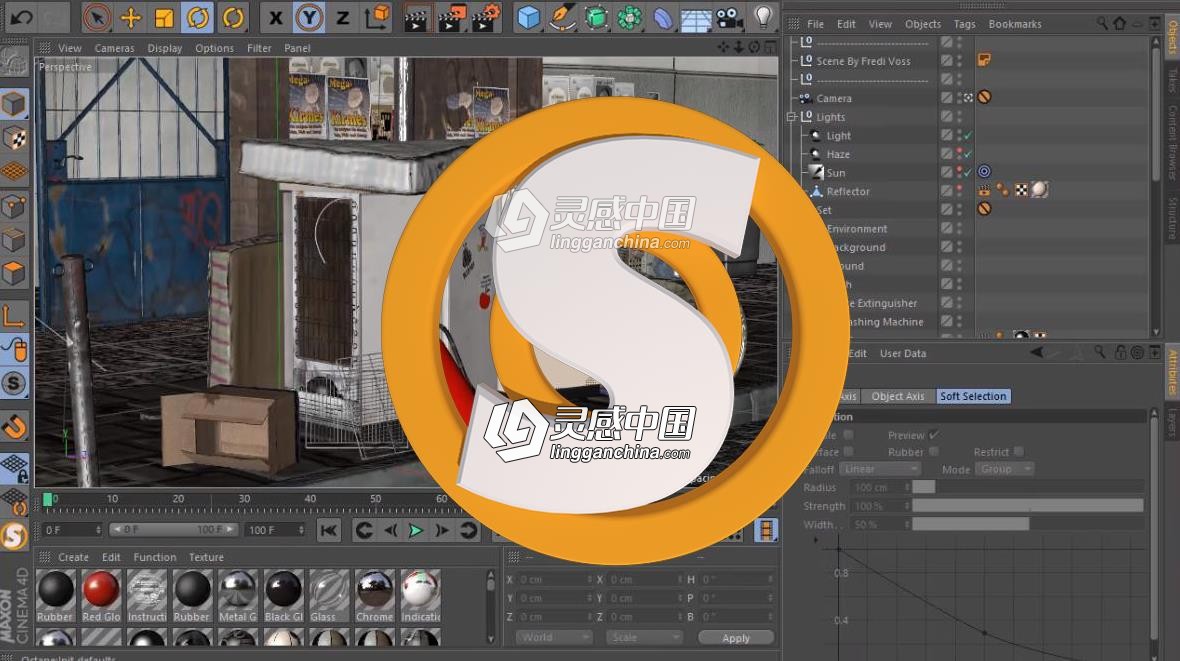Open the Structure side tab
The height and width of the screenshot is (661, 1180).
click(1172, 218)
